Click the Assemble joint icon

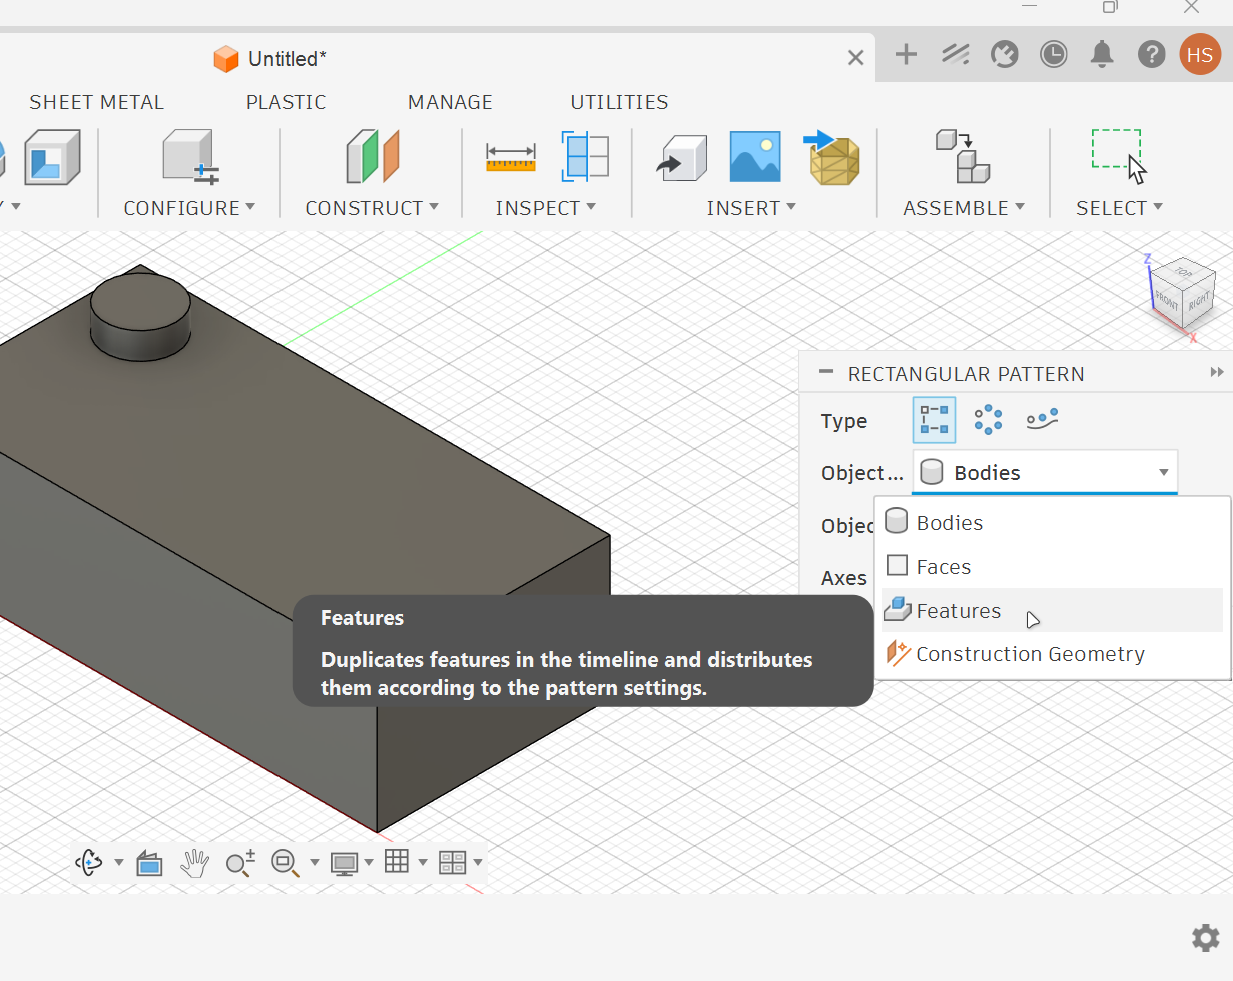click(x=963, y=156)
